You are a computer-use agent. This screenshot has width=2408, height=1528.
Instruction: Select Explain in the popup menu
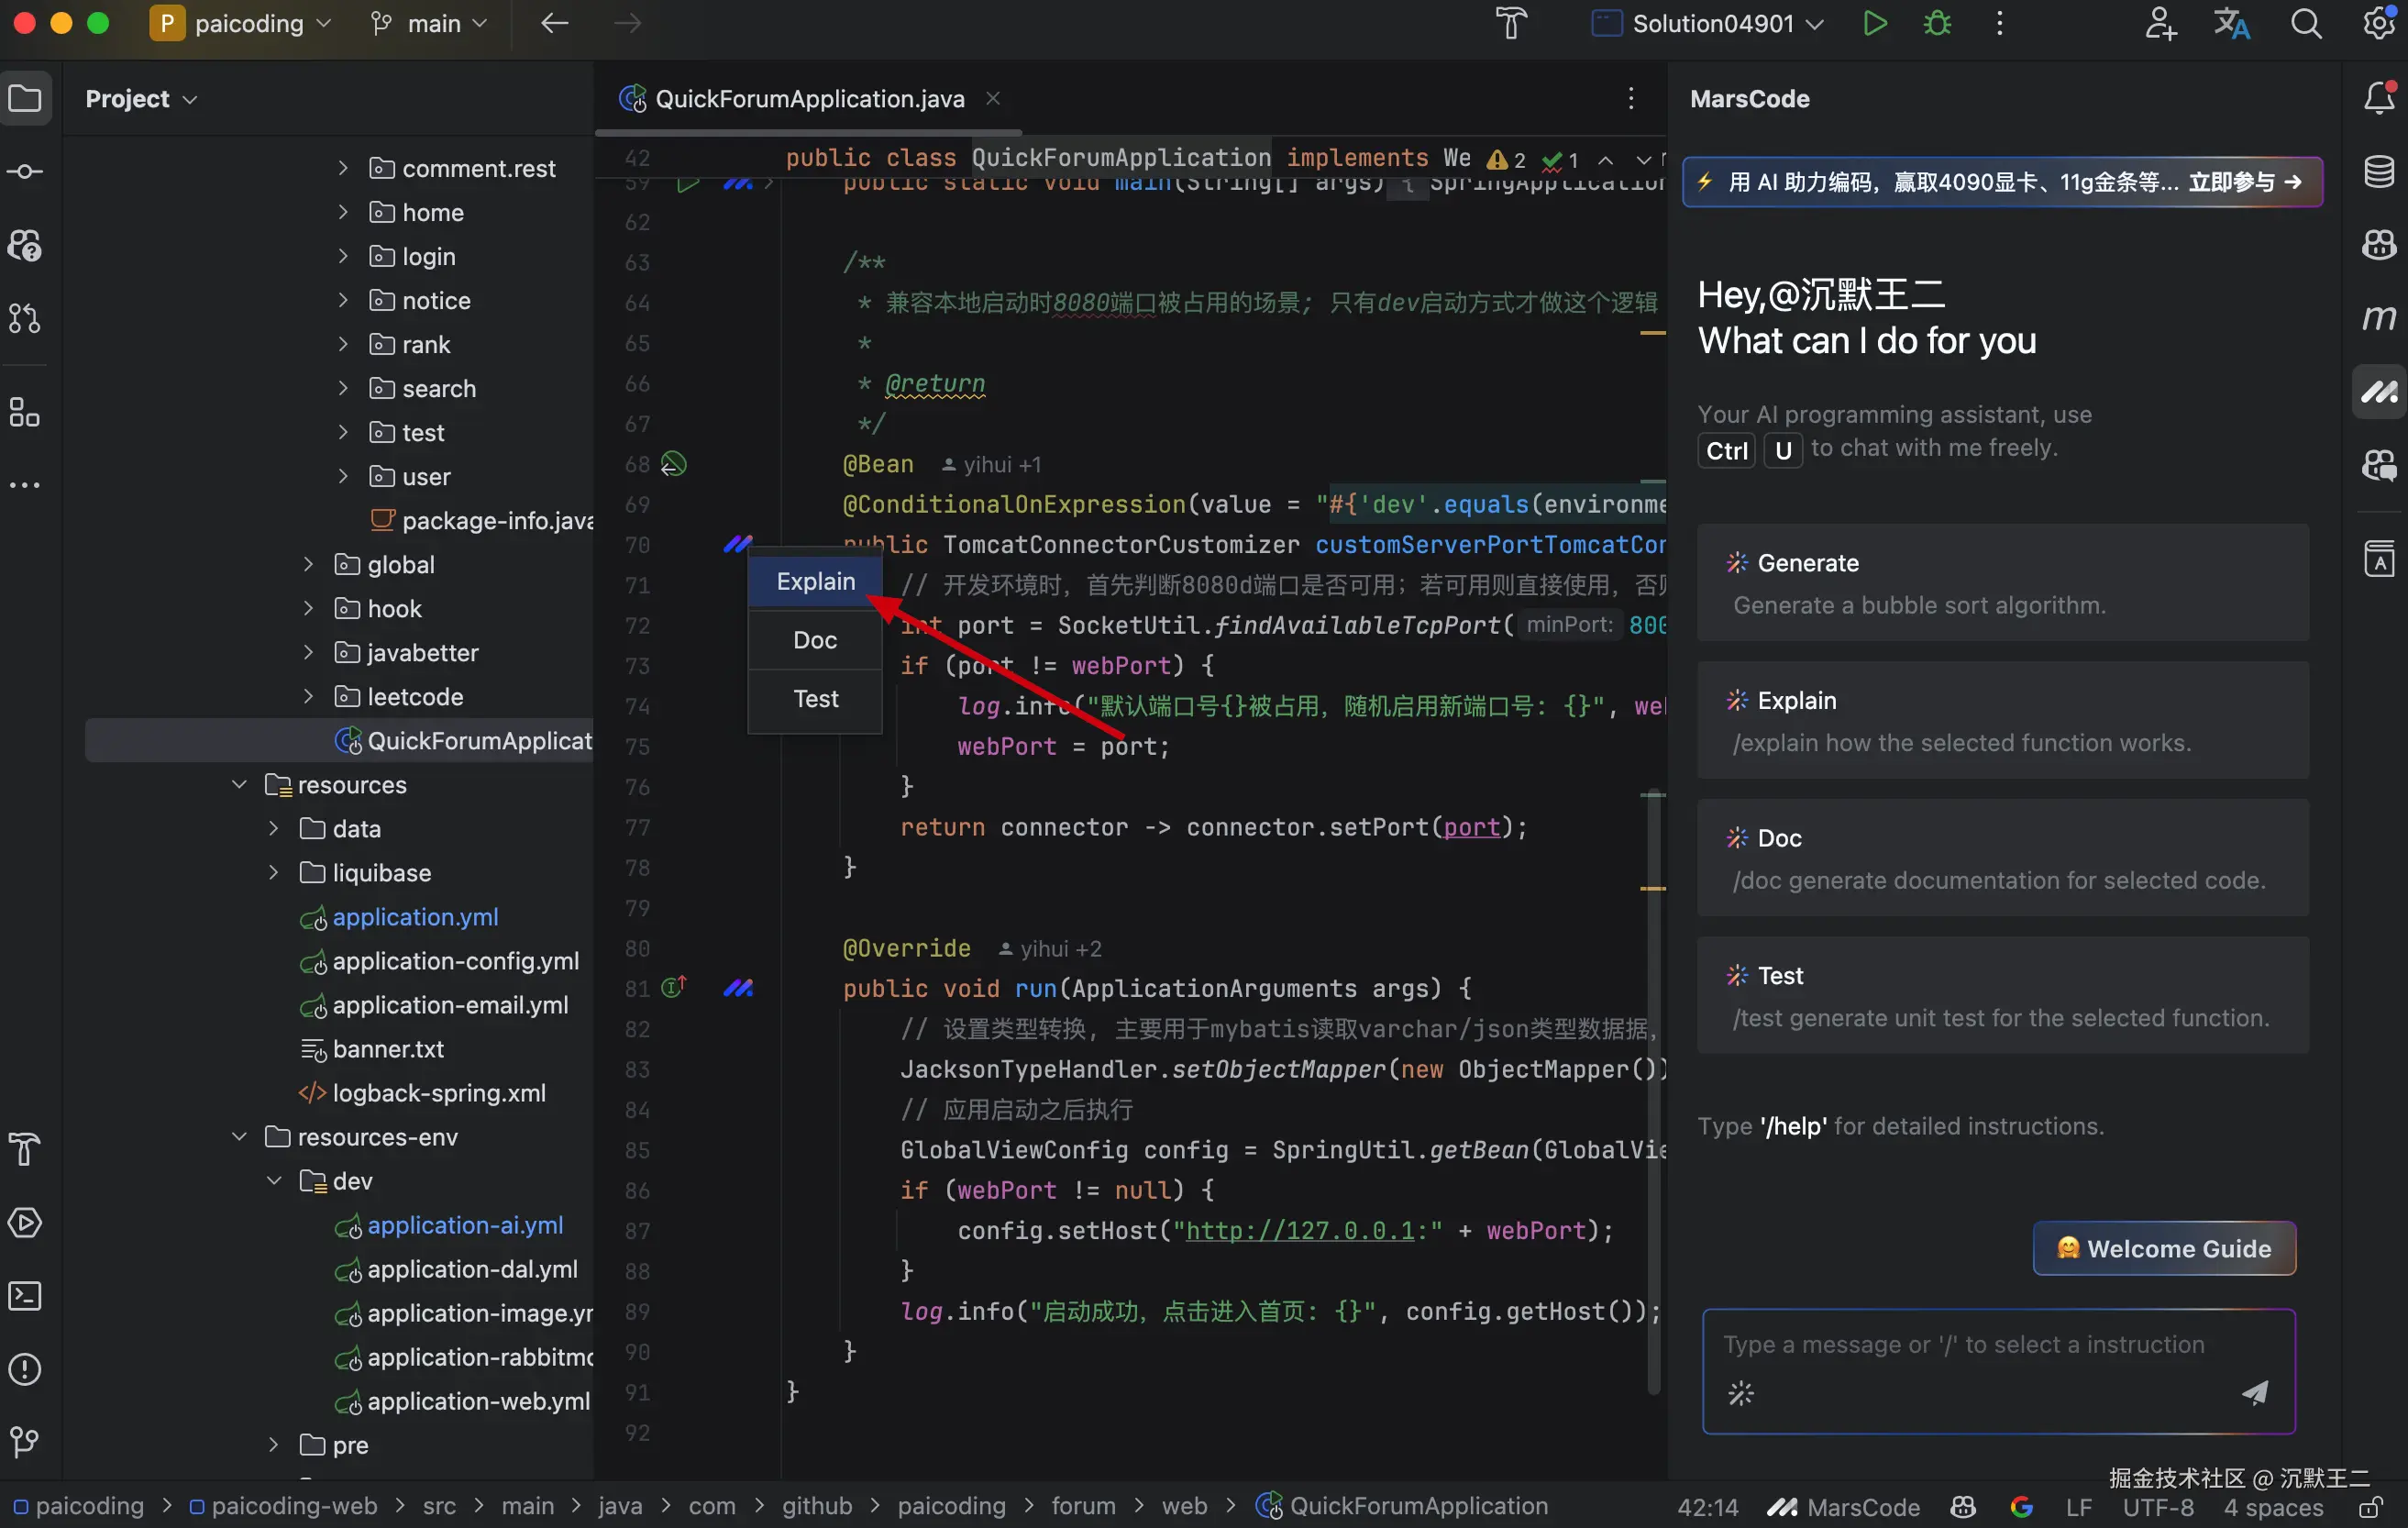click(x=815, y=581)
